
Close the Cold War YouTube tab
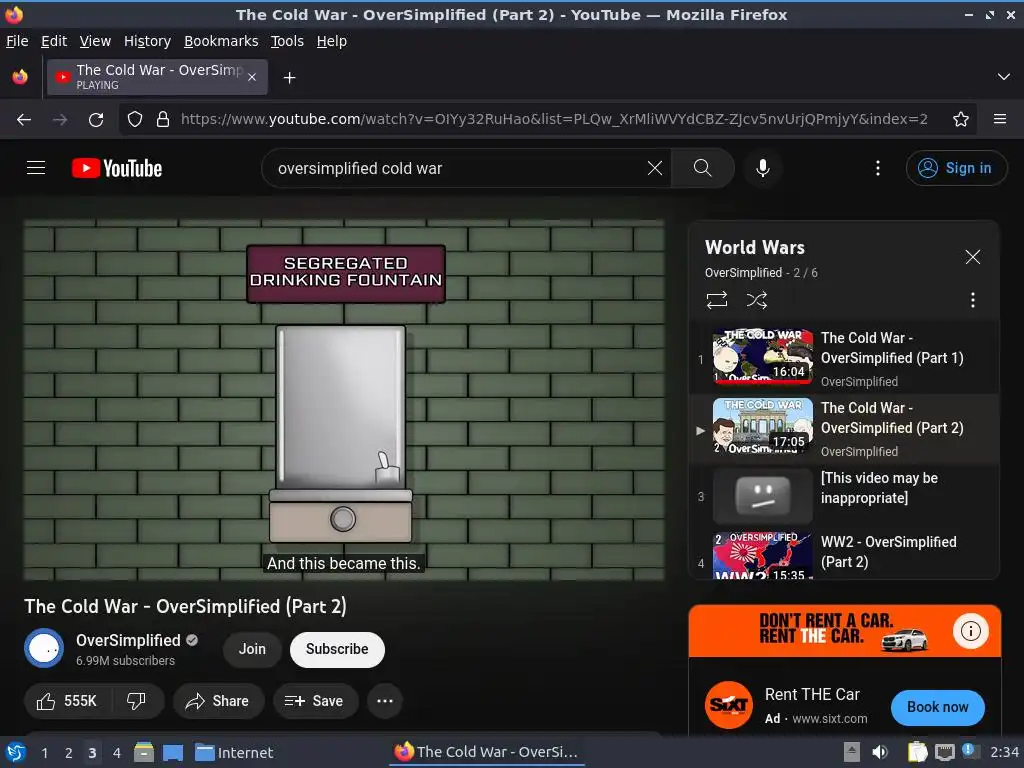(252, 77)
